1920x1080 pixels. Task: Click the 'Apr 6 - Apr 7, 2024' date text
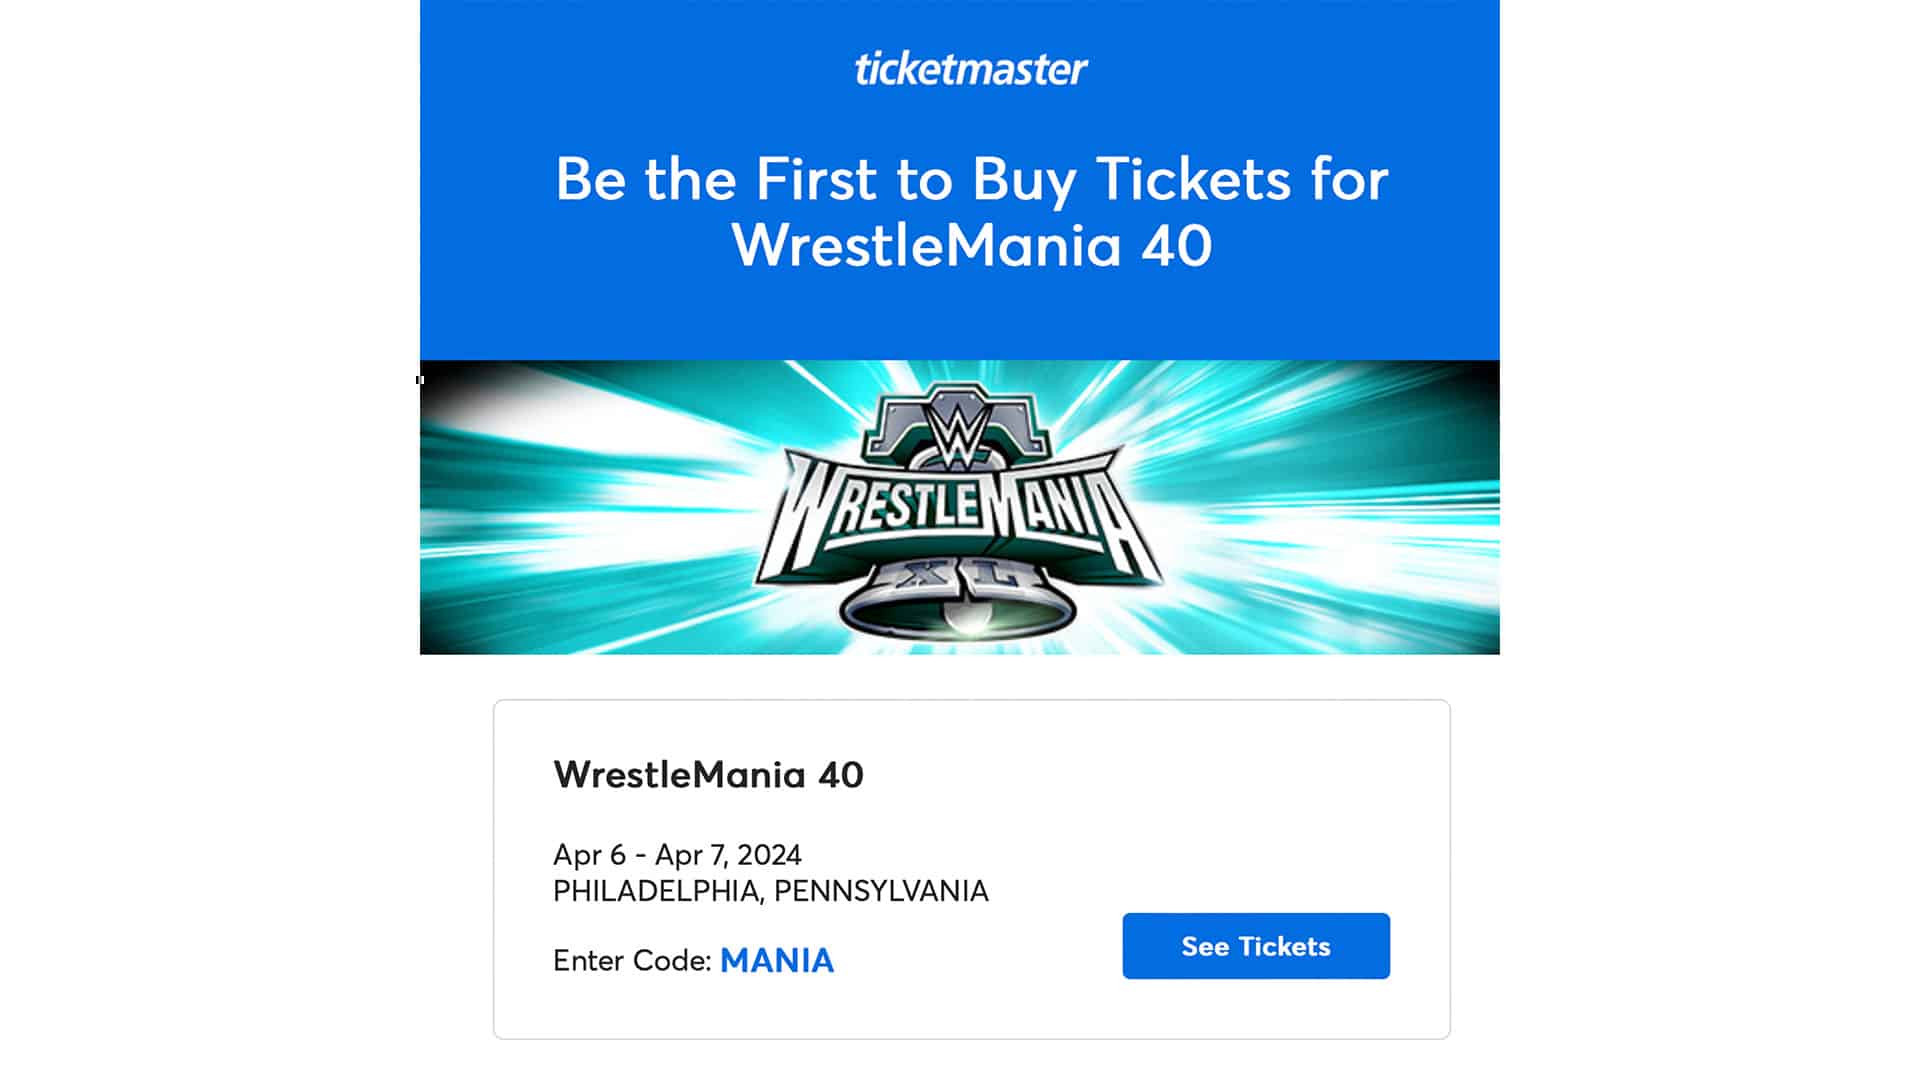[x=678, y=854]
